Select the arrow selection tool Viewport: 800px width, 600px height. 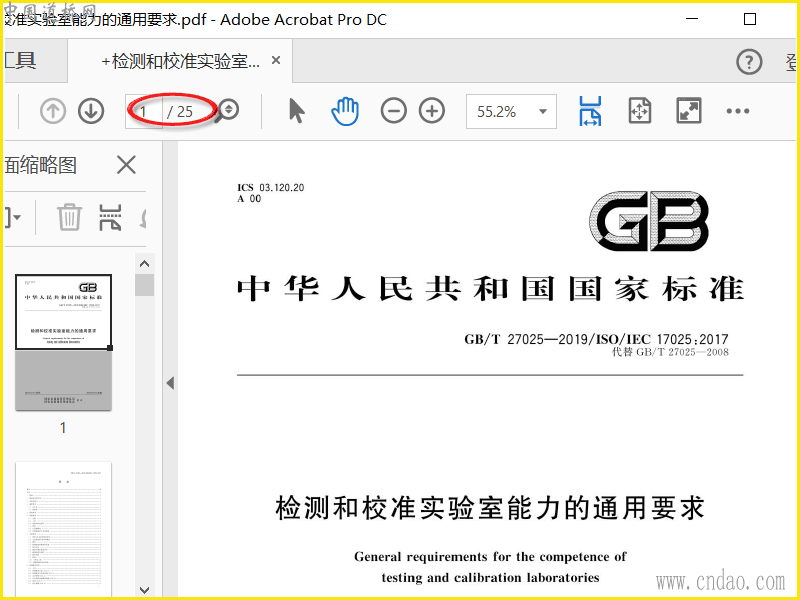point(296,111)
